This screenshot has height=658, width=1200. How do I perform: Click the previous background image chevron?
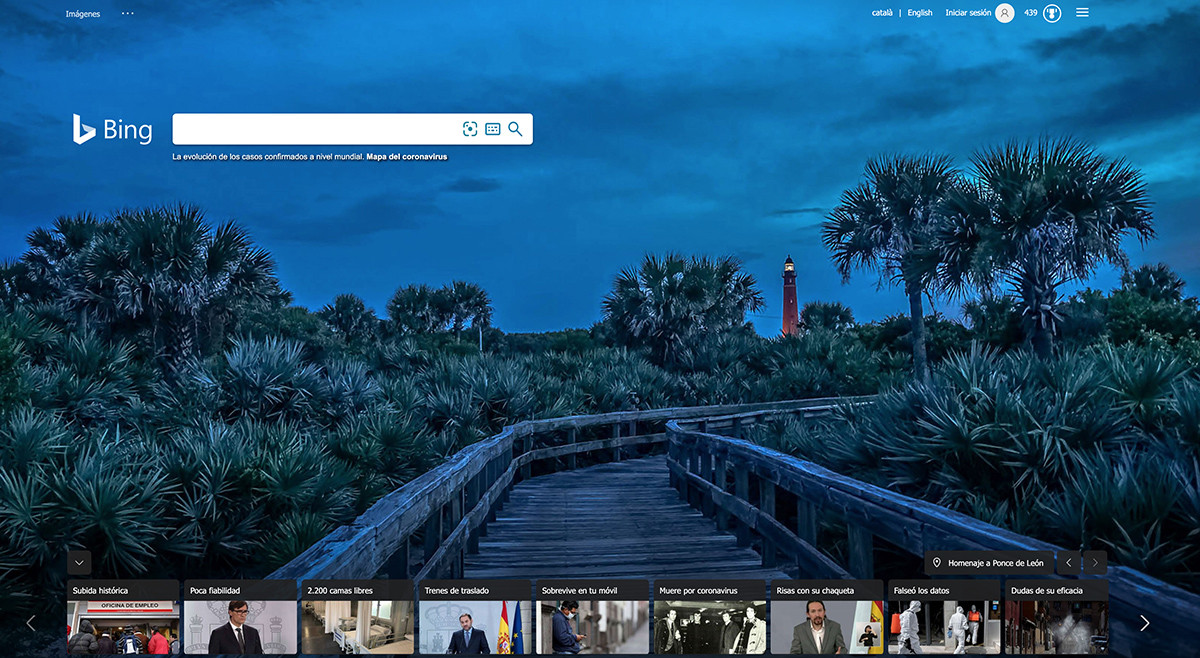pyautogui.click(x=1068, y=562)
